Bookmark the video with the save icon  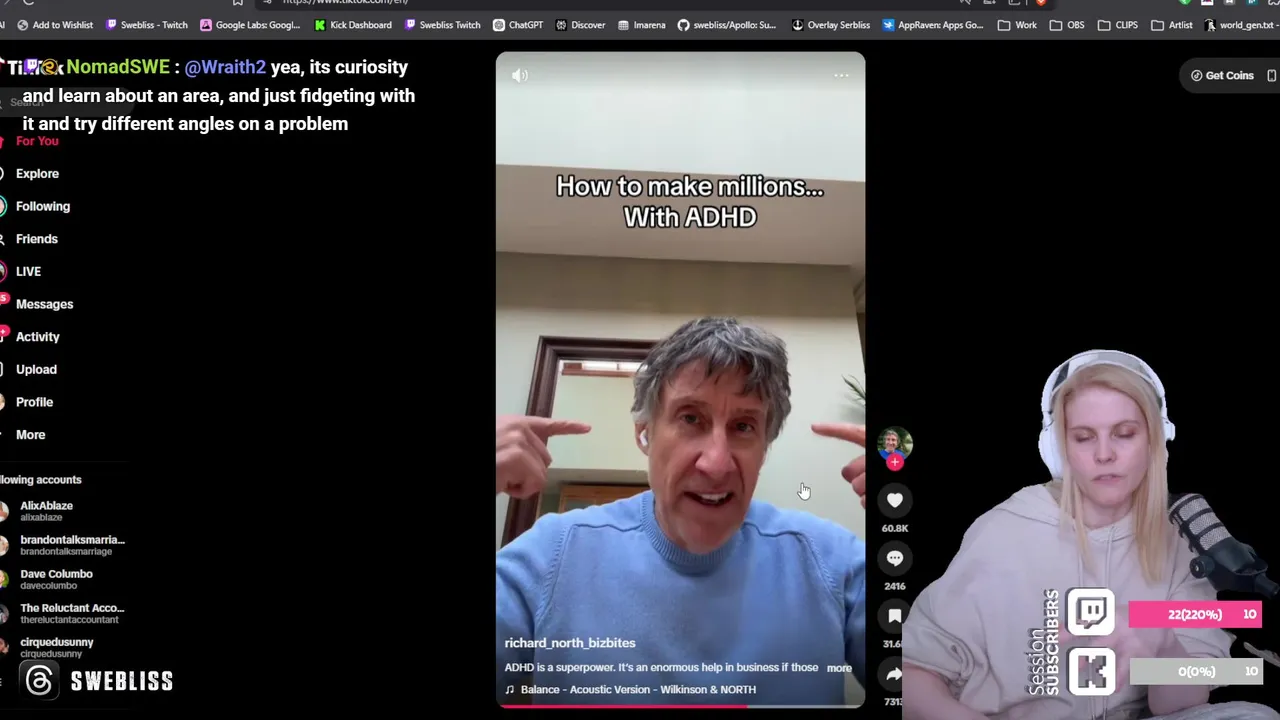pyautogui.click(x=895, y=616)
